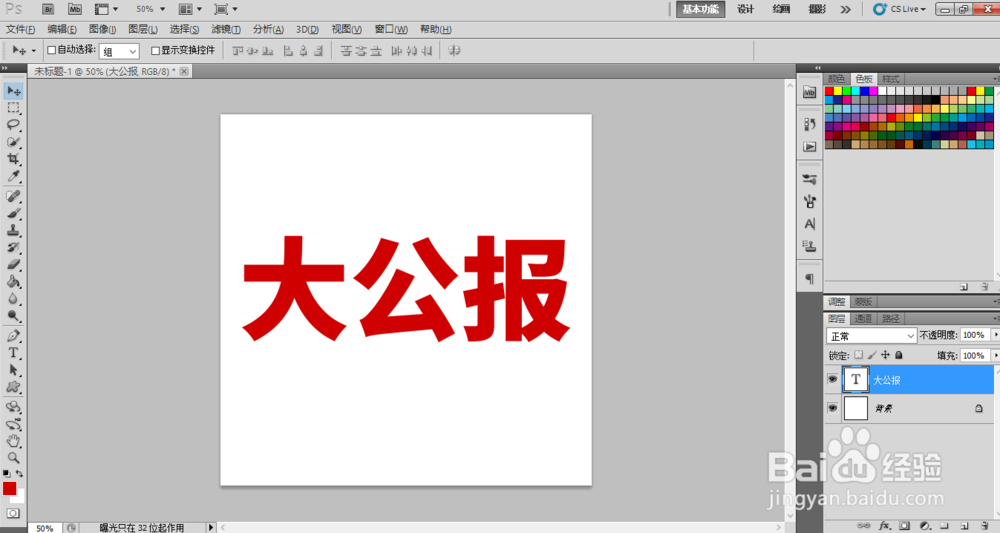Launch Mini Bridge with the Mb icon

pyautogui.click(x=75, y=9)
